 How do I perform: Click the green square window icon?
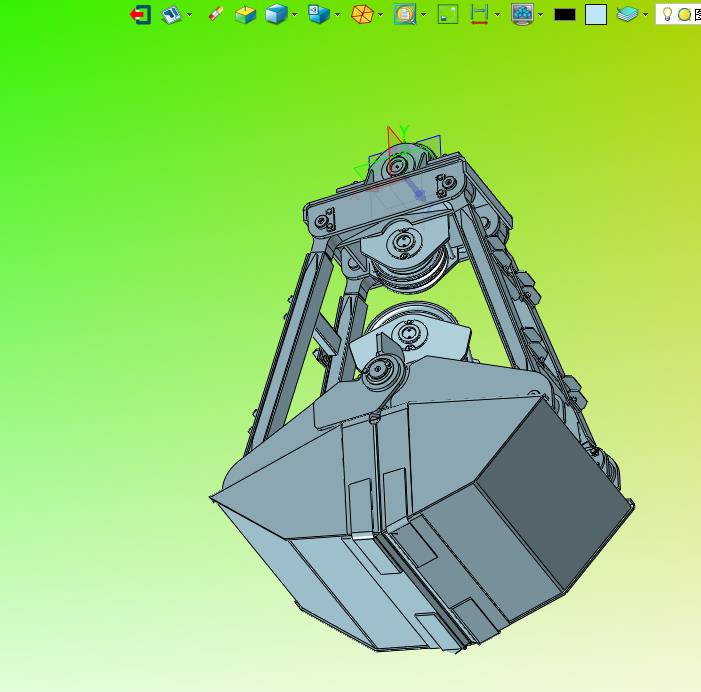448,14
